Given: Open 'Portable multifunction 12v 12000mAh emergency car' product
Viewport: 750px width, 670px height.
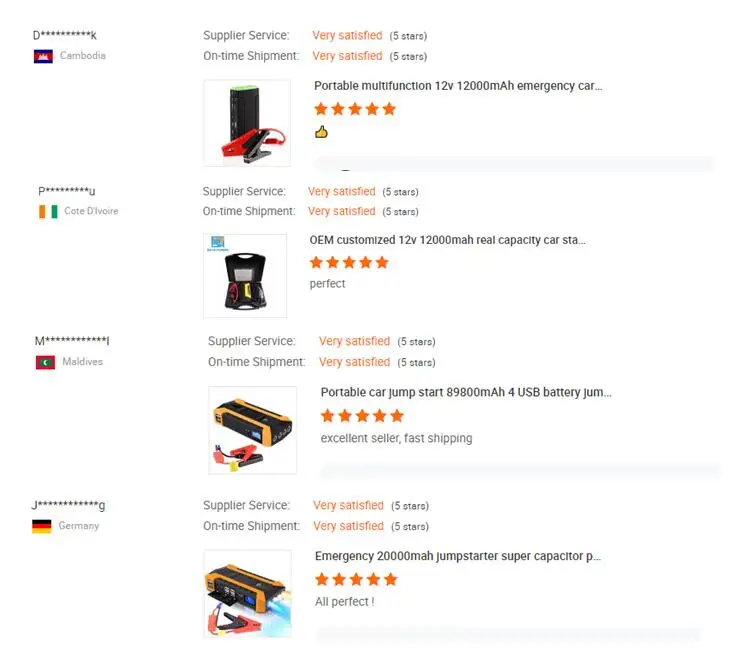Looking at the screenshot, I should pyautogui.click(x=458, y=86).
